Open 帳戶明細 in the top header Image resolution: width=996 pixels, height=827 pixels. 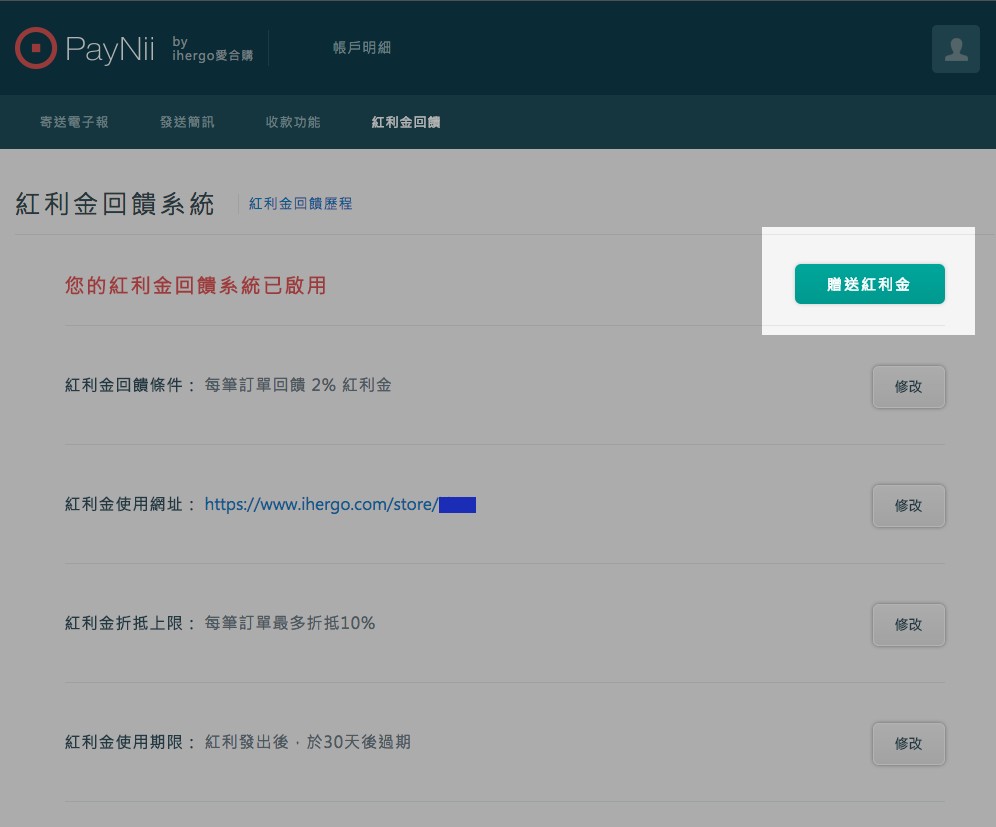click(362, 48)
